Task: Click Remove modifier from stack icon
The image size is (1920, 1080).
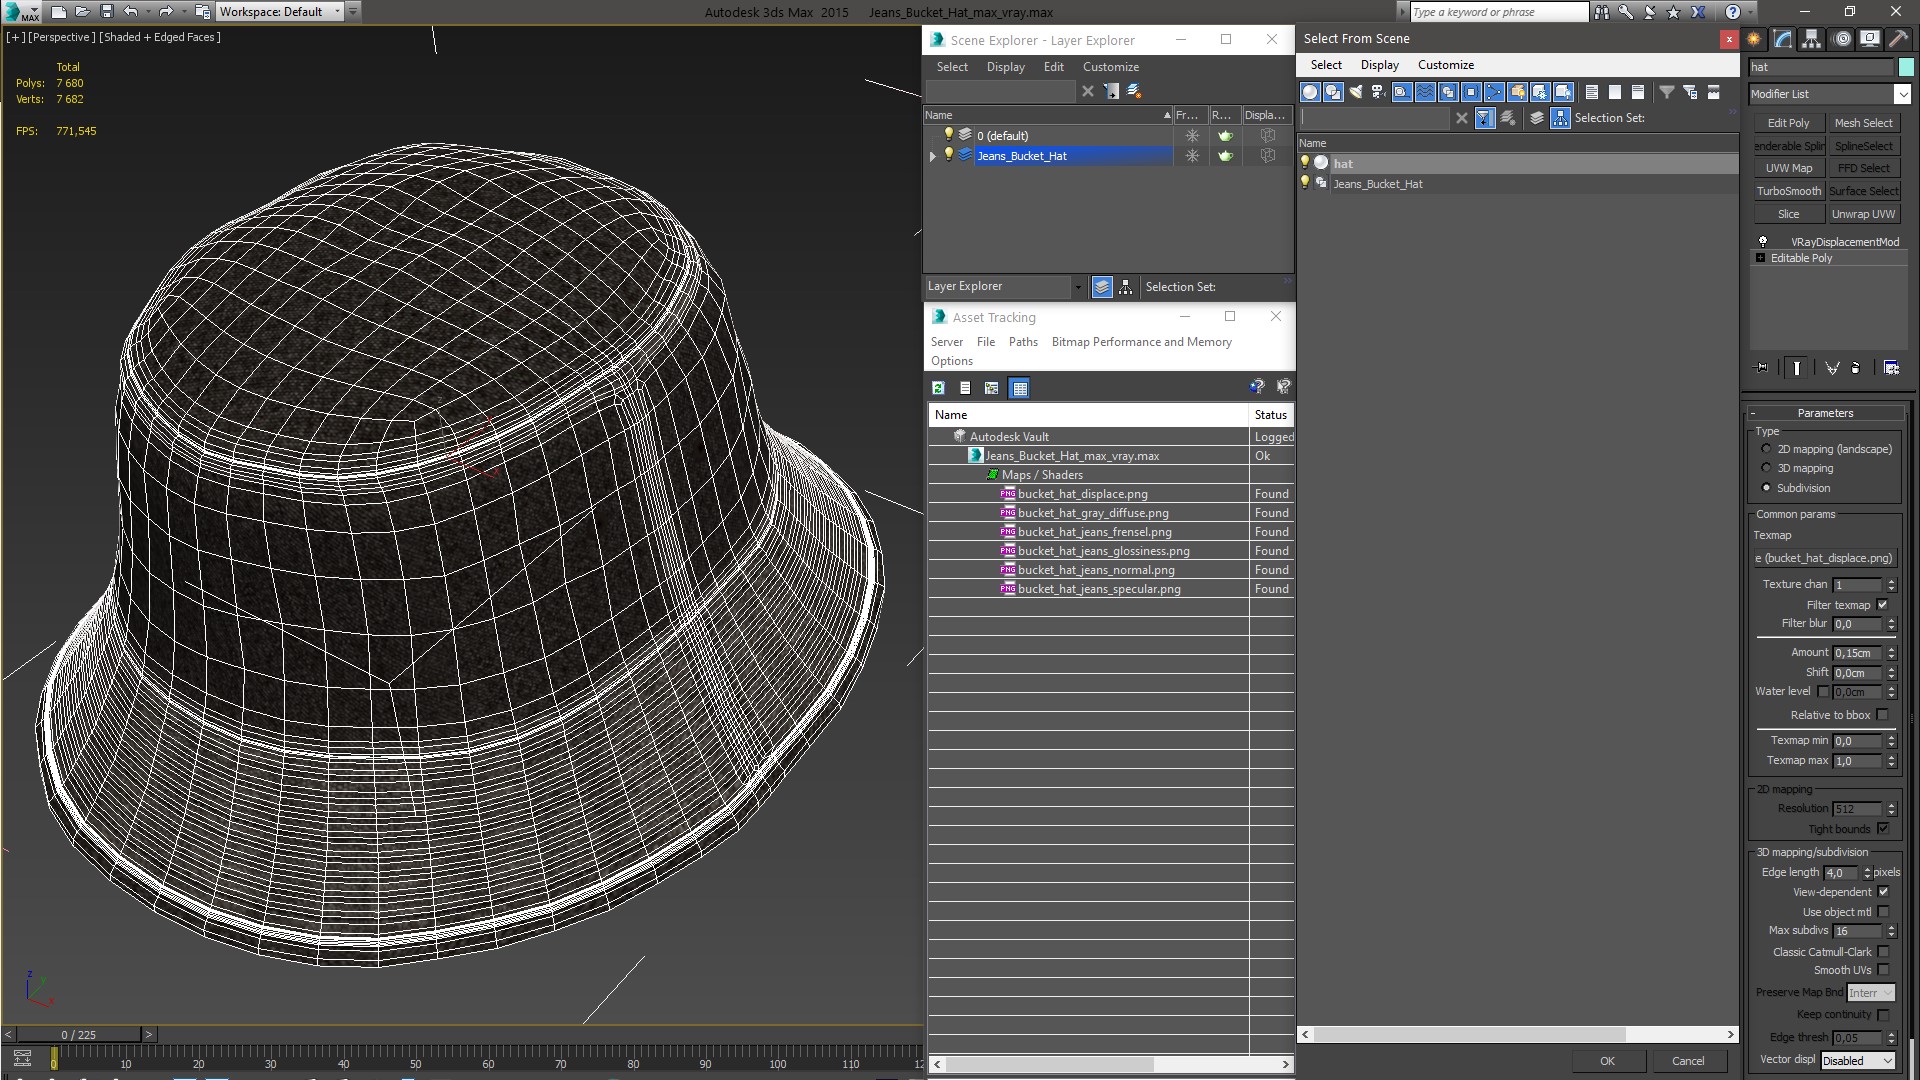Action: click(x=1855, y=368)
